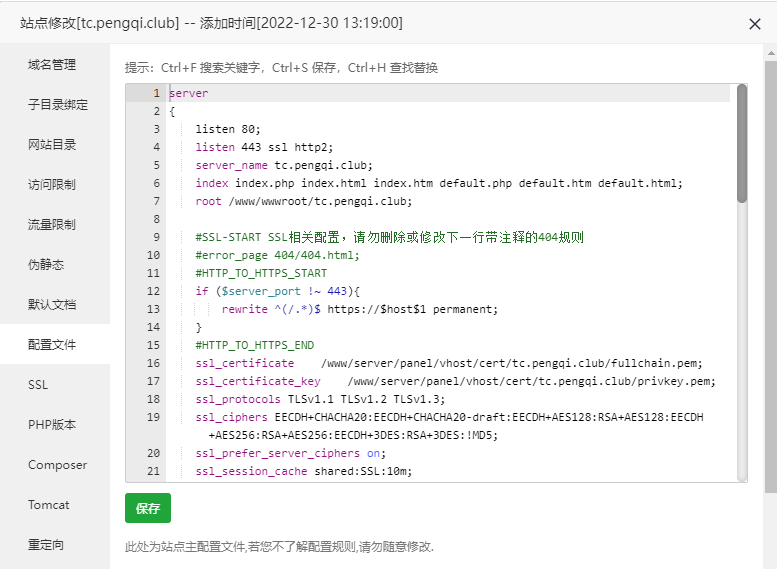Screen dimensions: 777x569
Task: Close the site modification dialog
Action: (754, 24)
